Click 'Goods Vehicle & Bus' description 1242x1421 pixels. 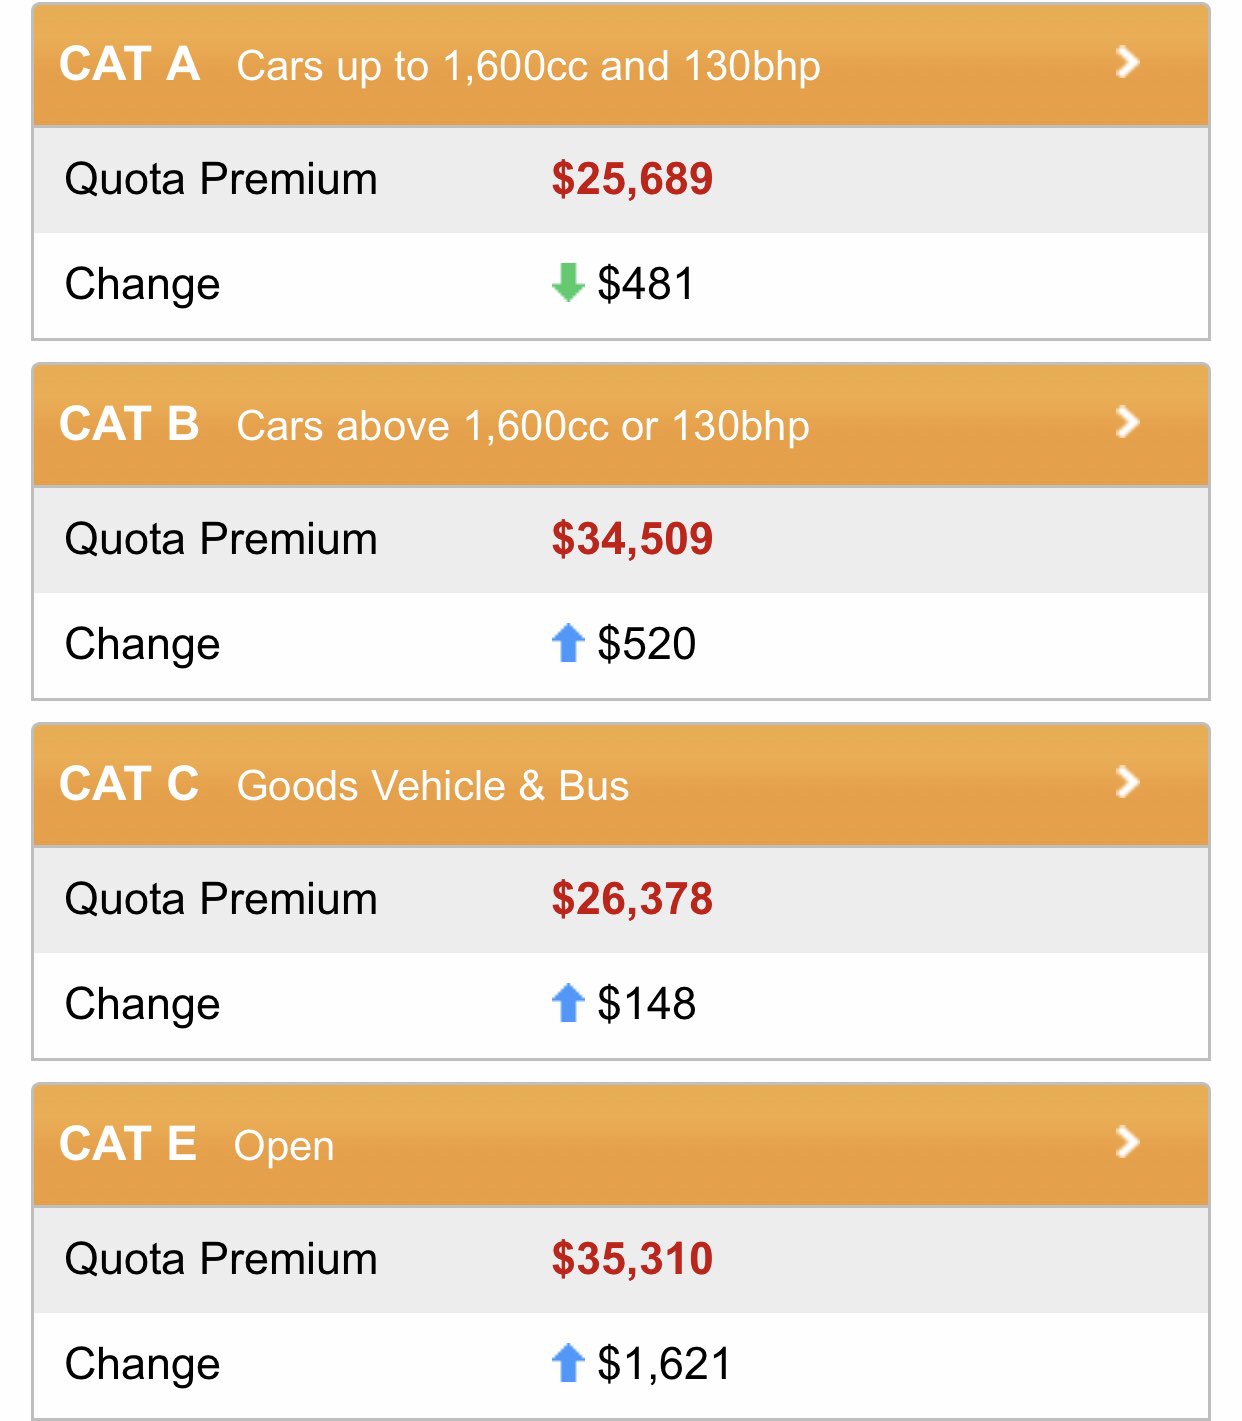(433, 787)
